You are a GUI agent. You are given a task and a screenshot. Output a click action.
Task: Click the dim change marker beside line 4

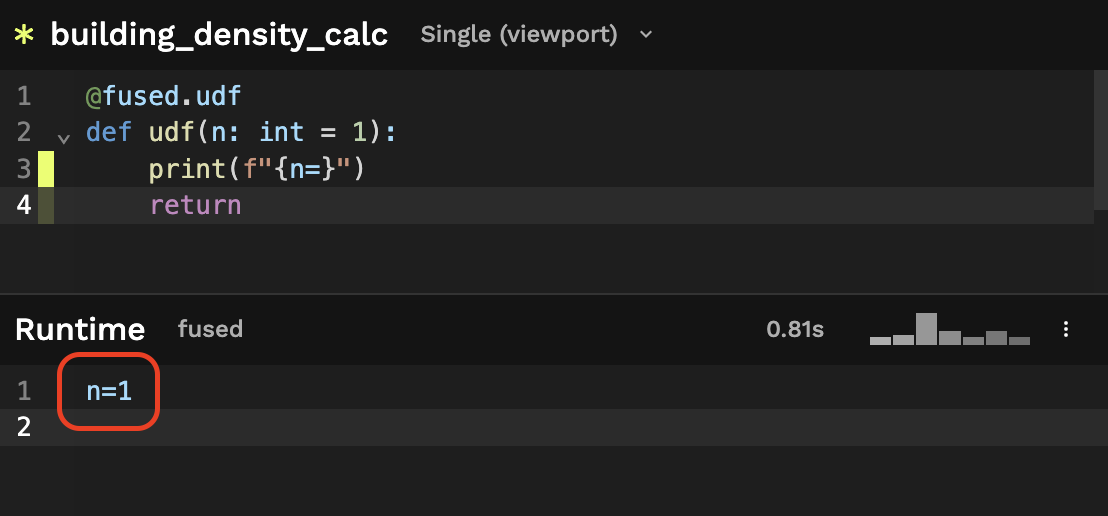click(x=46, y=206)
